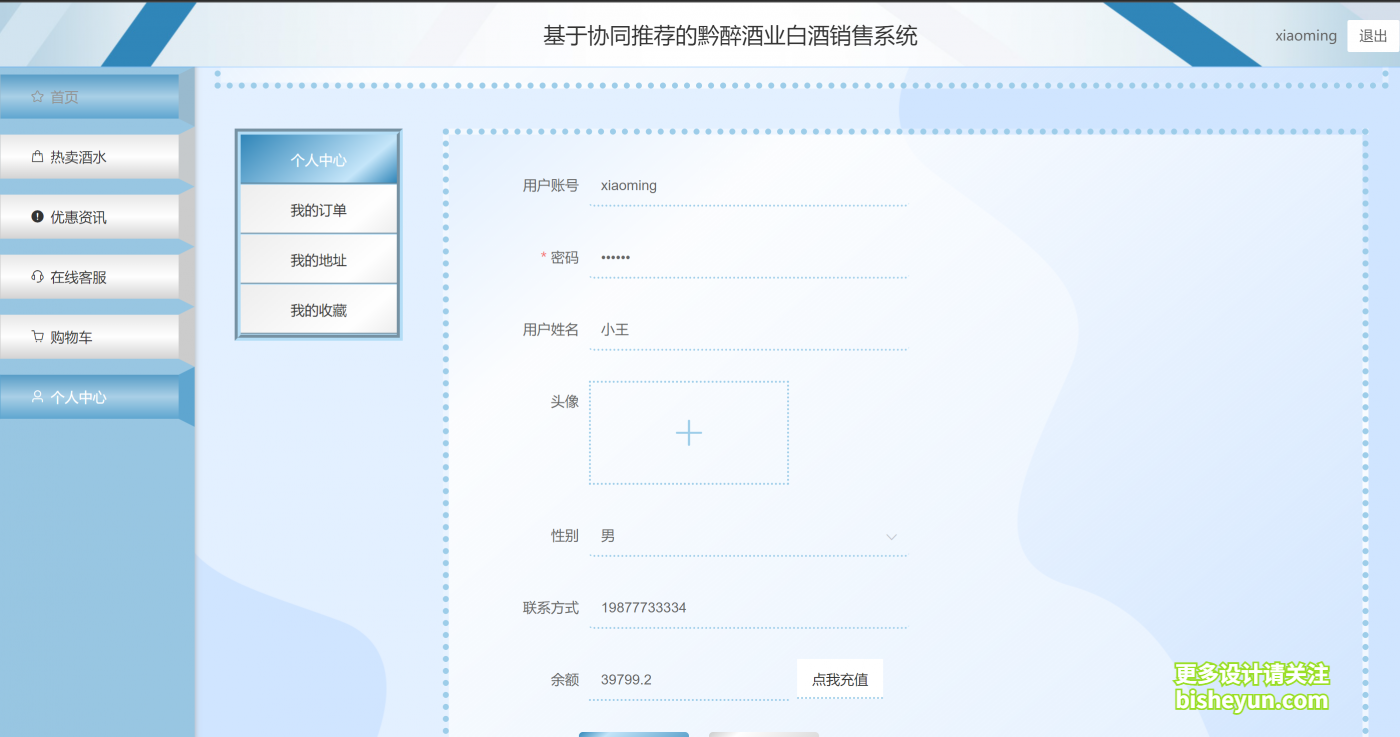Switch to the 个人中心 tab in sub-menu
The height and width of the screenshot is (737, 1400).
click(319, 159)
